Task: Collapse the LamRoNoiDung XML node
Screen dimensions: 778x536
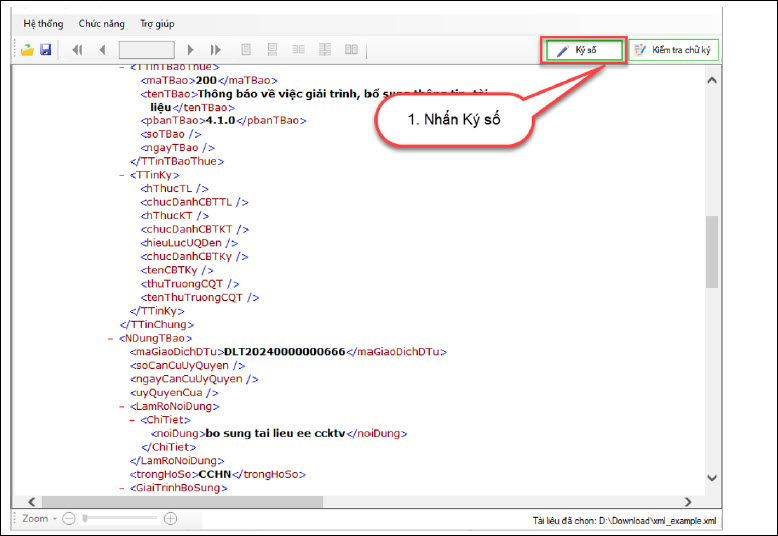Action: [121, 406]
